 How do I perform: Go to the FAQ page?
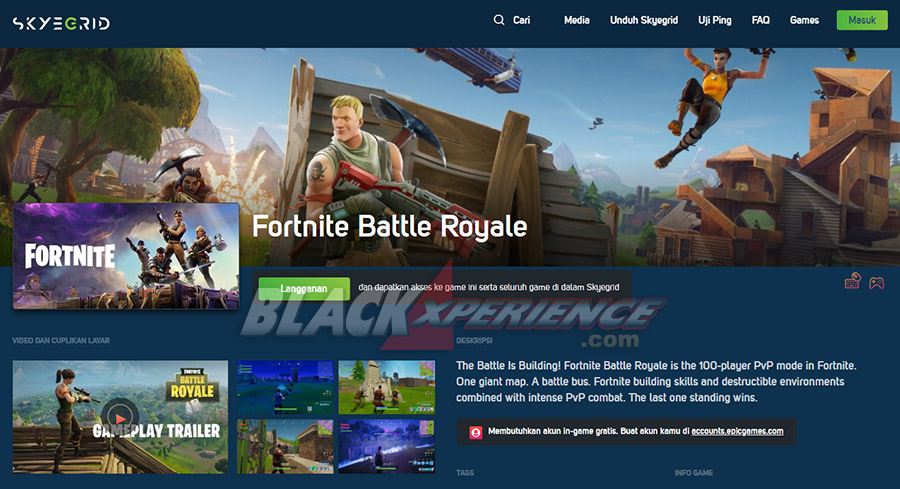[x=761, y=20]
